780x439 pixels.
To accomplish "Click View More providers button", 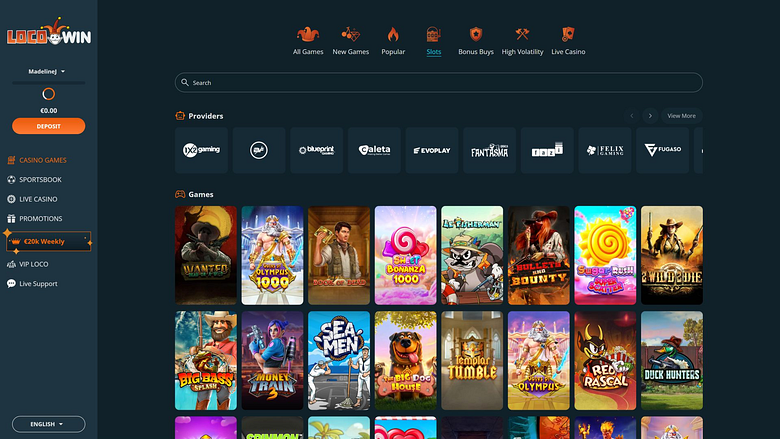I will pos(682,116).
